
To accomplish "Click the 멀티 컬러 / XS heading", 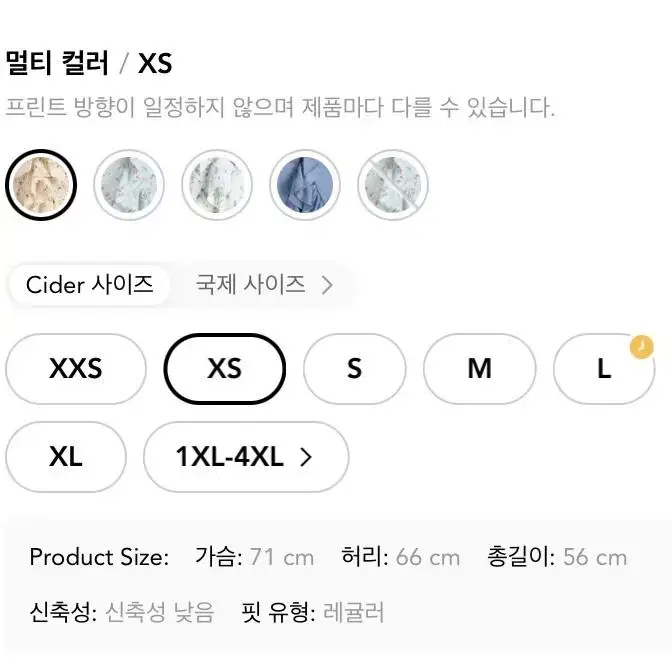I will (89, 63).
